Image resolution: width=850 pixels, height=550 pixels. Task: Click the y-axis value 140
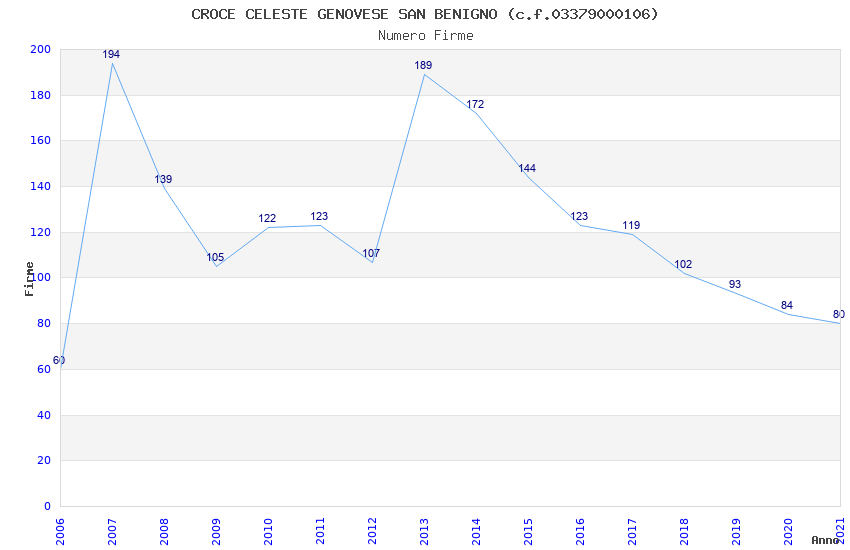41,186
